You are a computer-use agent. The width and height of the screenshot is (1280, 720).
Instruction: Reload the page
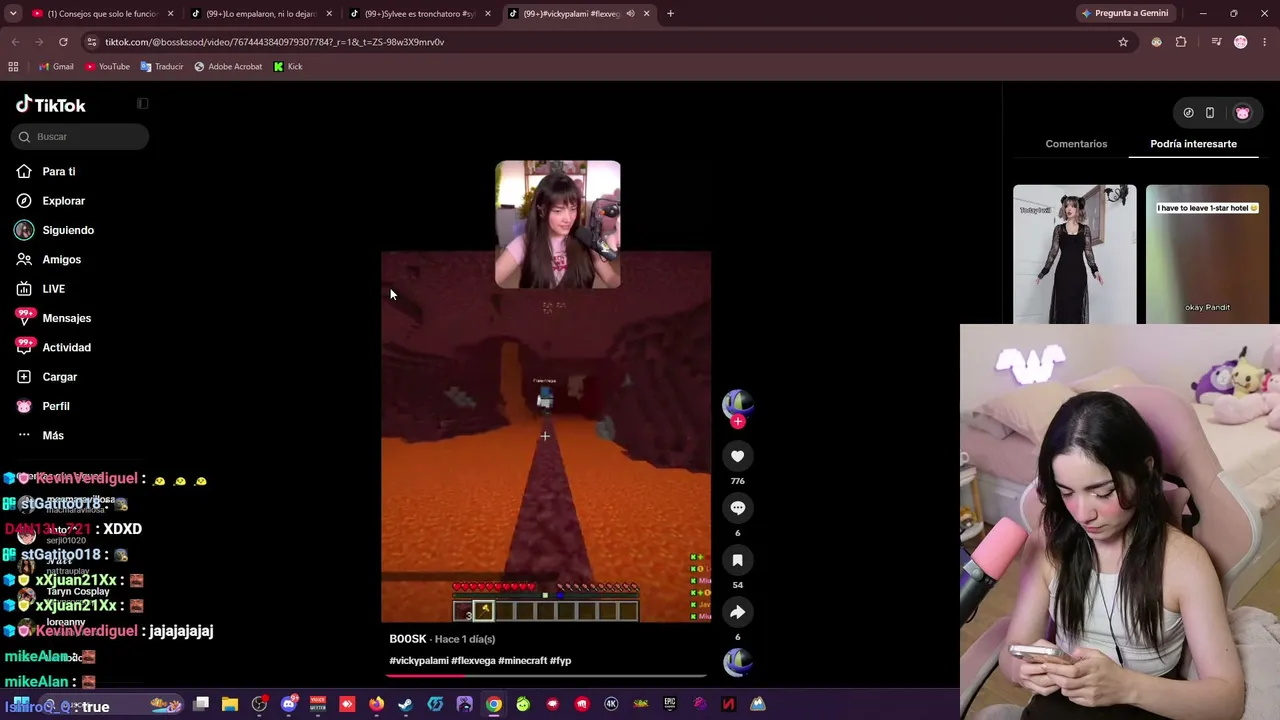(63, 42)
